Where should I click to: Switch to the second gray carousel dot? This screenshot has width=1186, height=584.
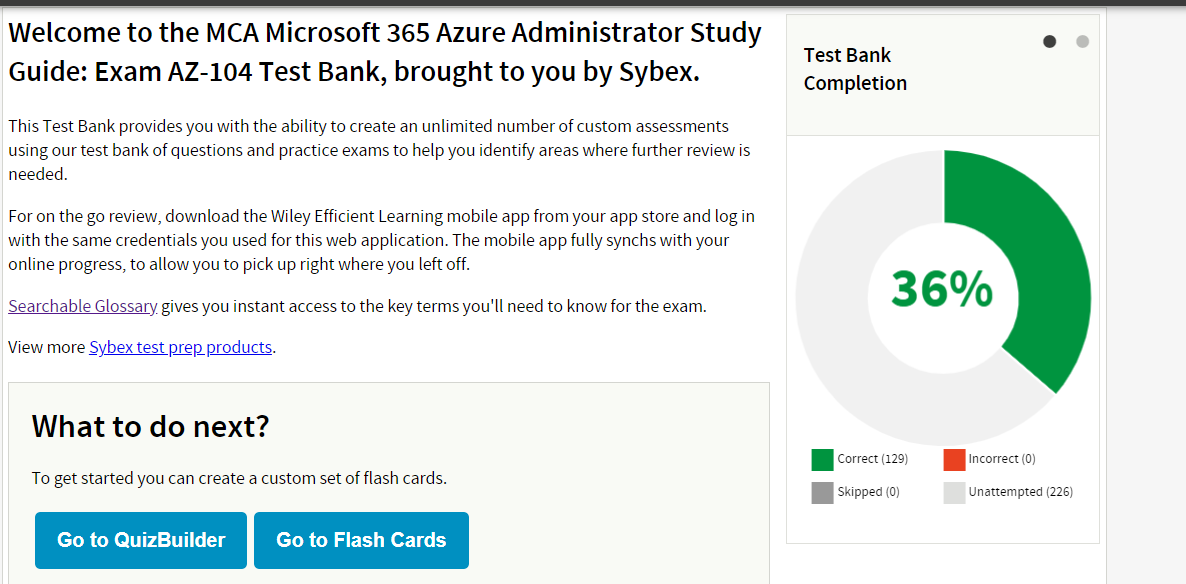1082,41
